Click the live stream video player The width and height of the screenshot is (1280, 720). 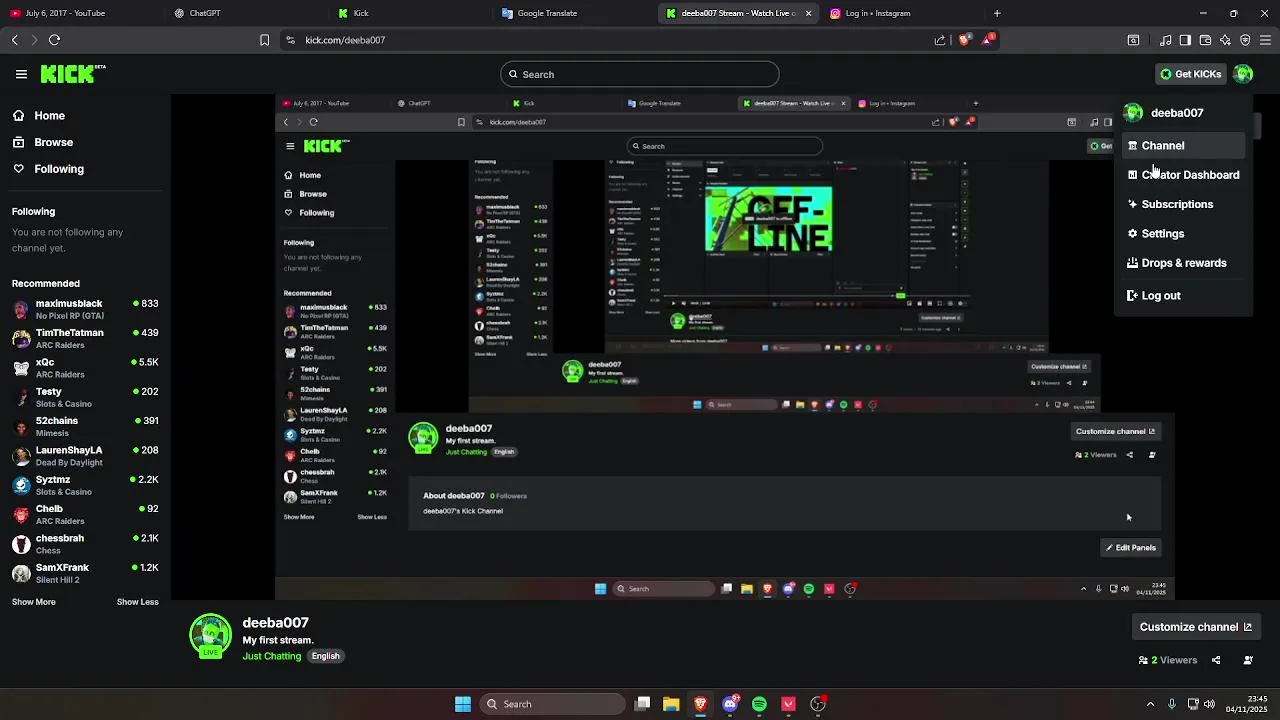click(x=725, y=347)
